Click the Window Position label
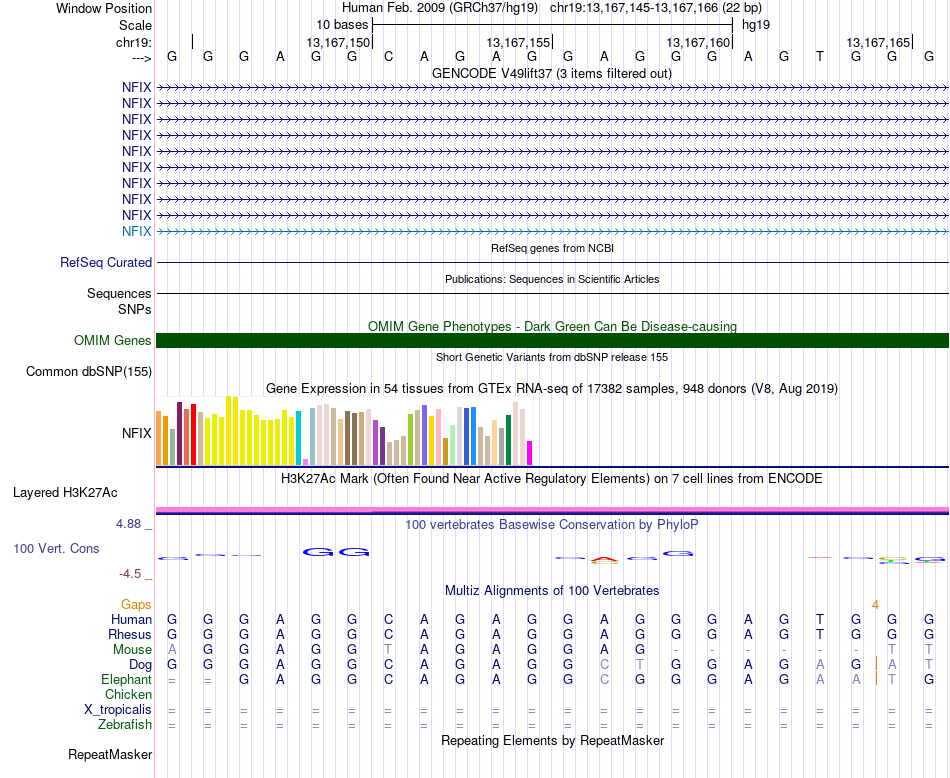This screenshot has height=778, width=950. point(104,8)
